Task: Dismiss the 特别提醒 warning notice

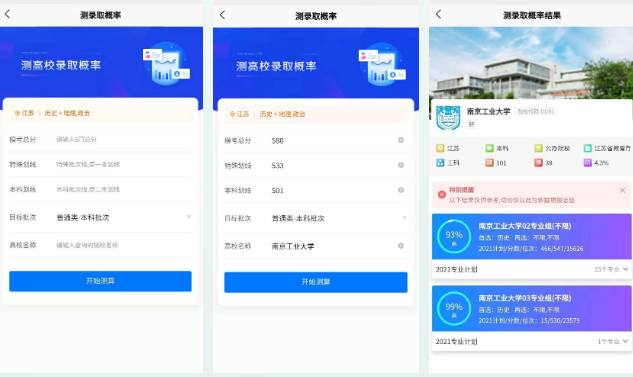Action: pos(623,190)
